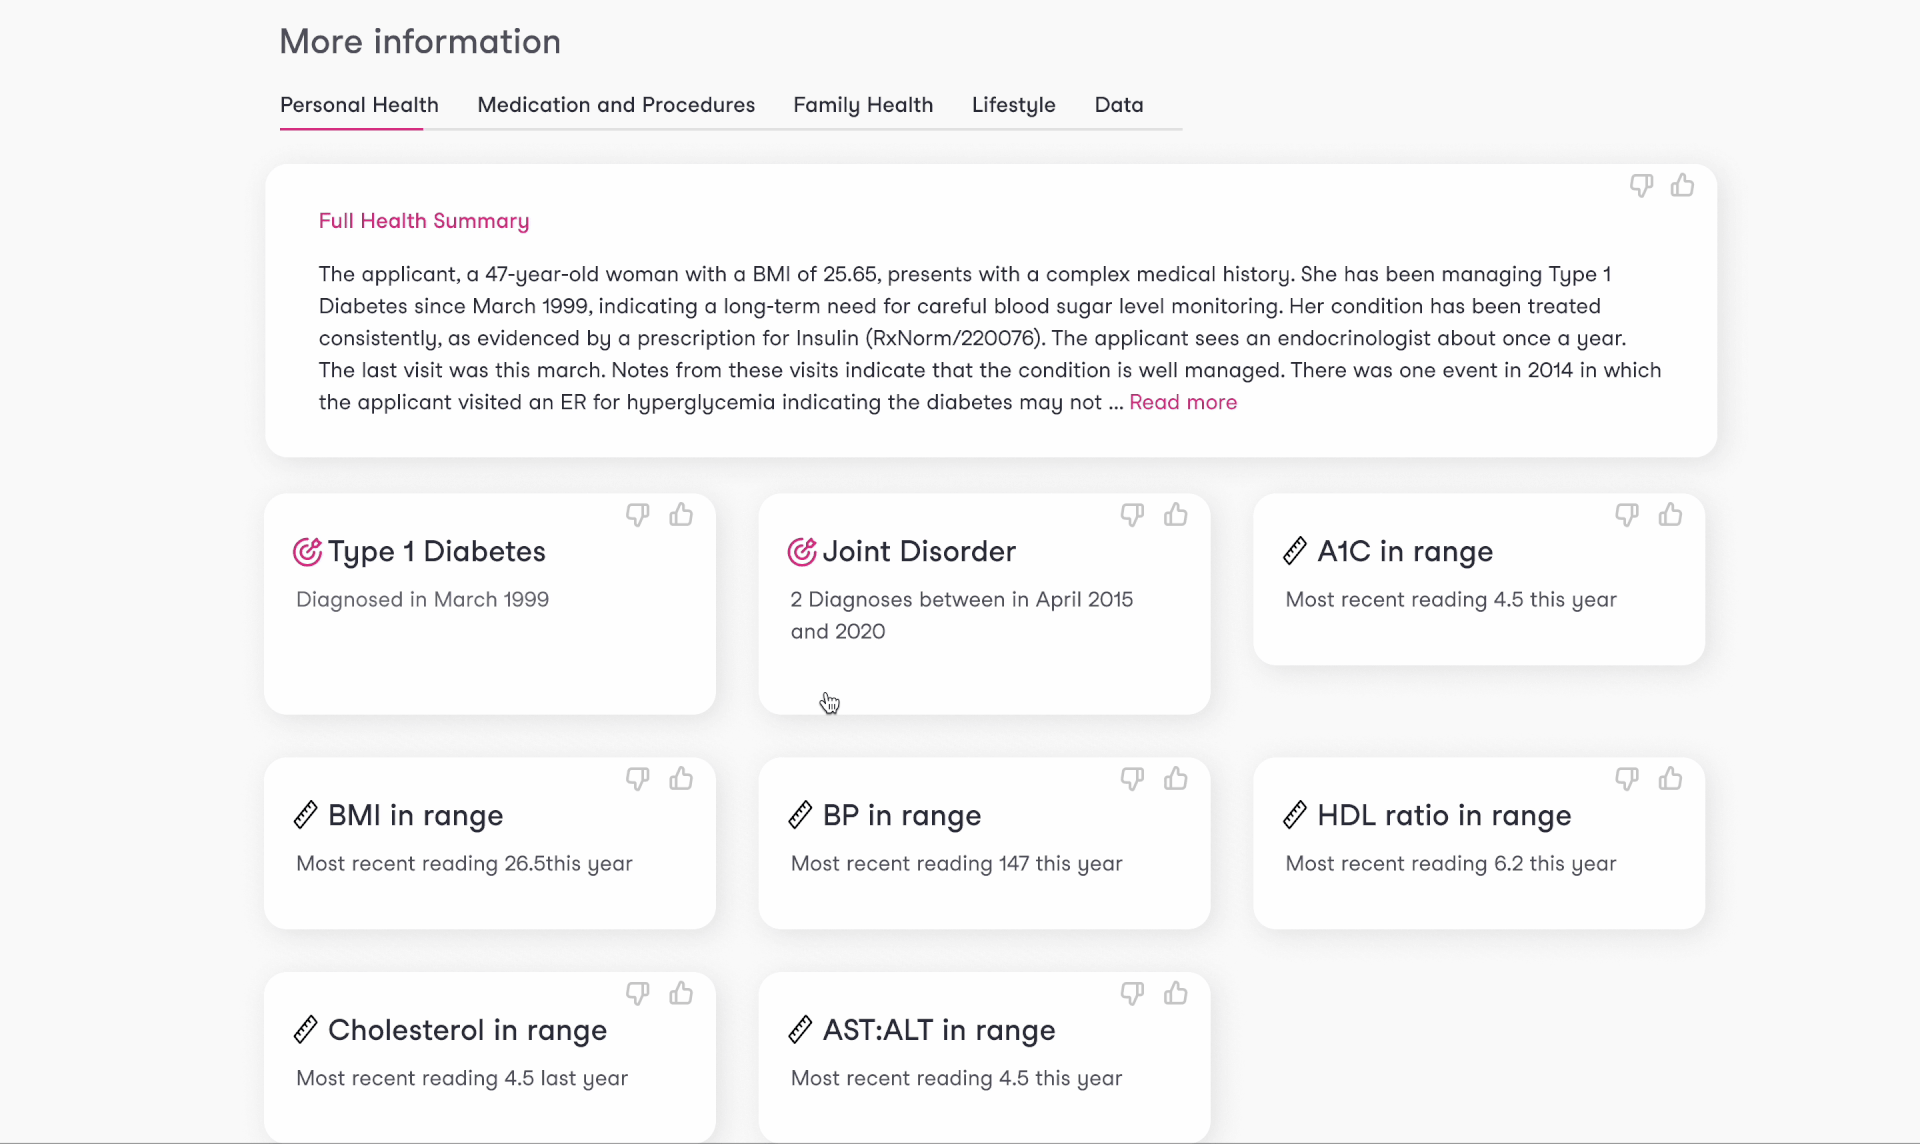Expand the summary with Read more
This screenshot has width=1920, height=1144.
(x=1183, y=402)
